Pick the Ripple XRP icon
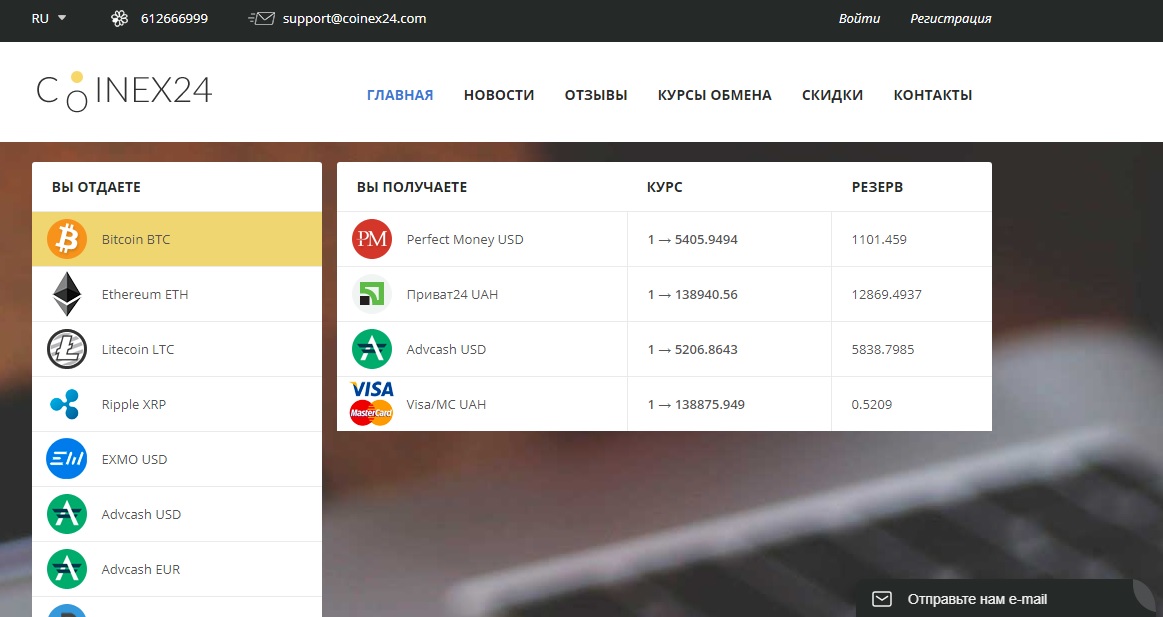1163x617 pixels. click(x=67, y=405)
